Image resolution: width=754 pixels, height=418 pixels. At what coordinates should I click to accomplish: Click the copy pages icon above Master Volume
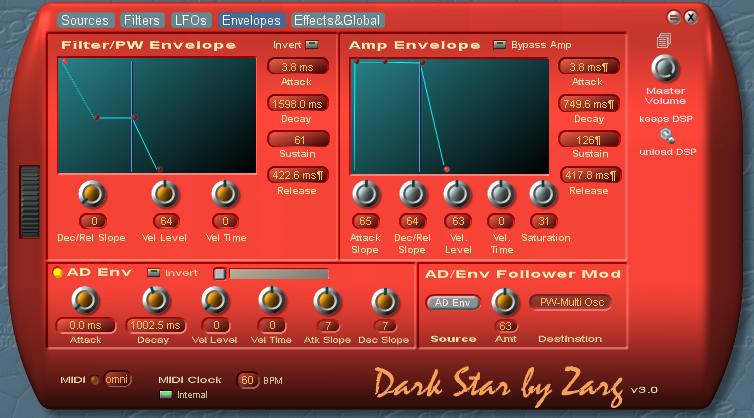(x=664, y=40)
